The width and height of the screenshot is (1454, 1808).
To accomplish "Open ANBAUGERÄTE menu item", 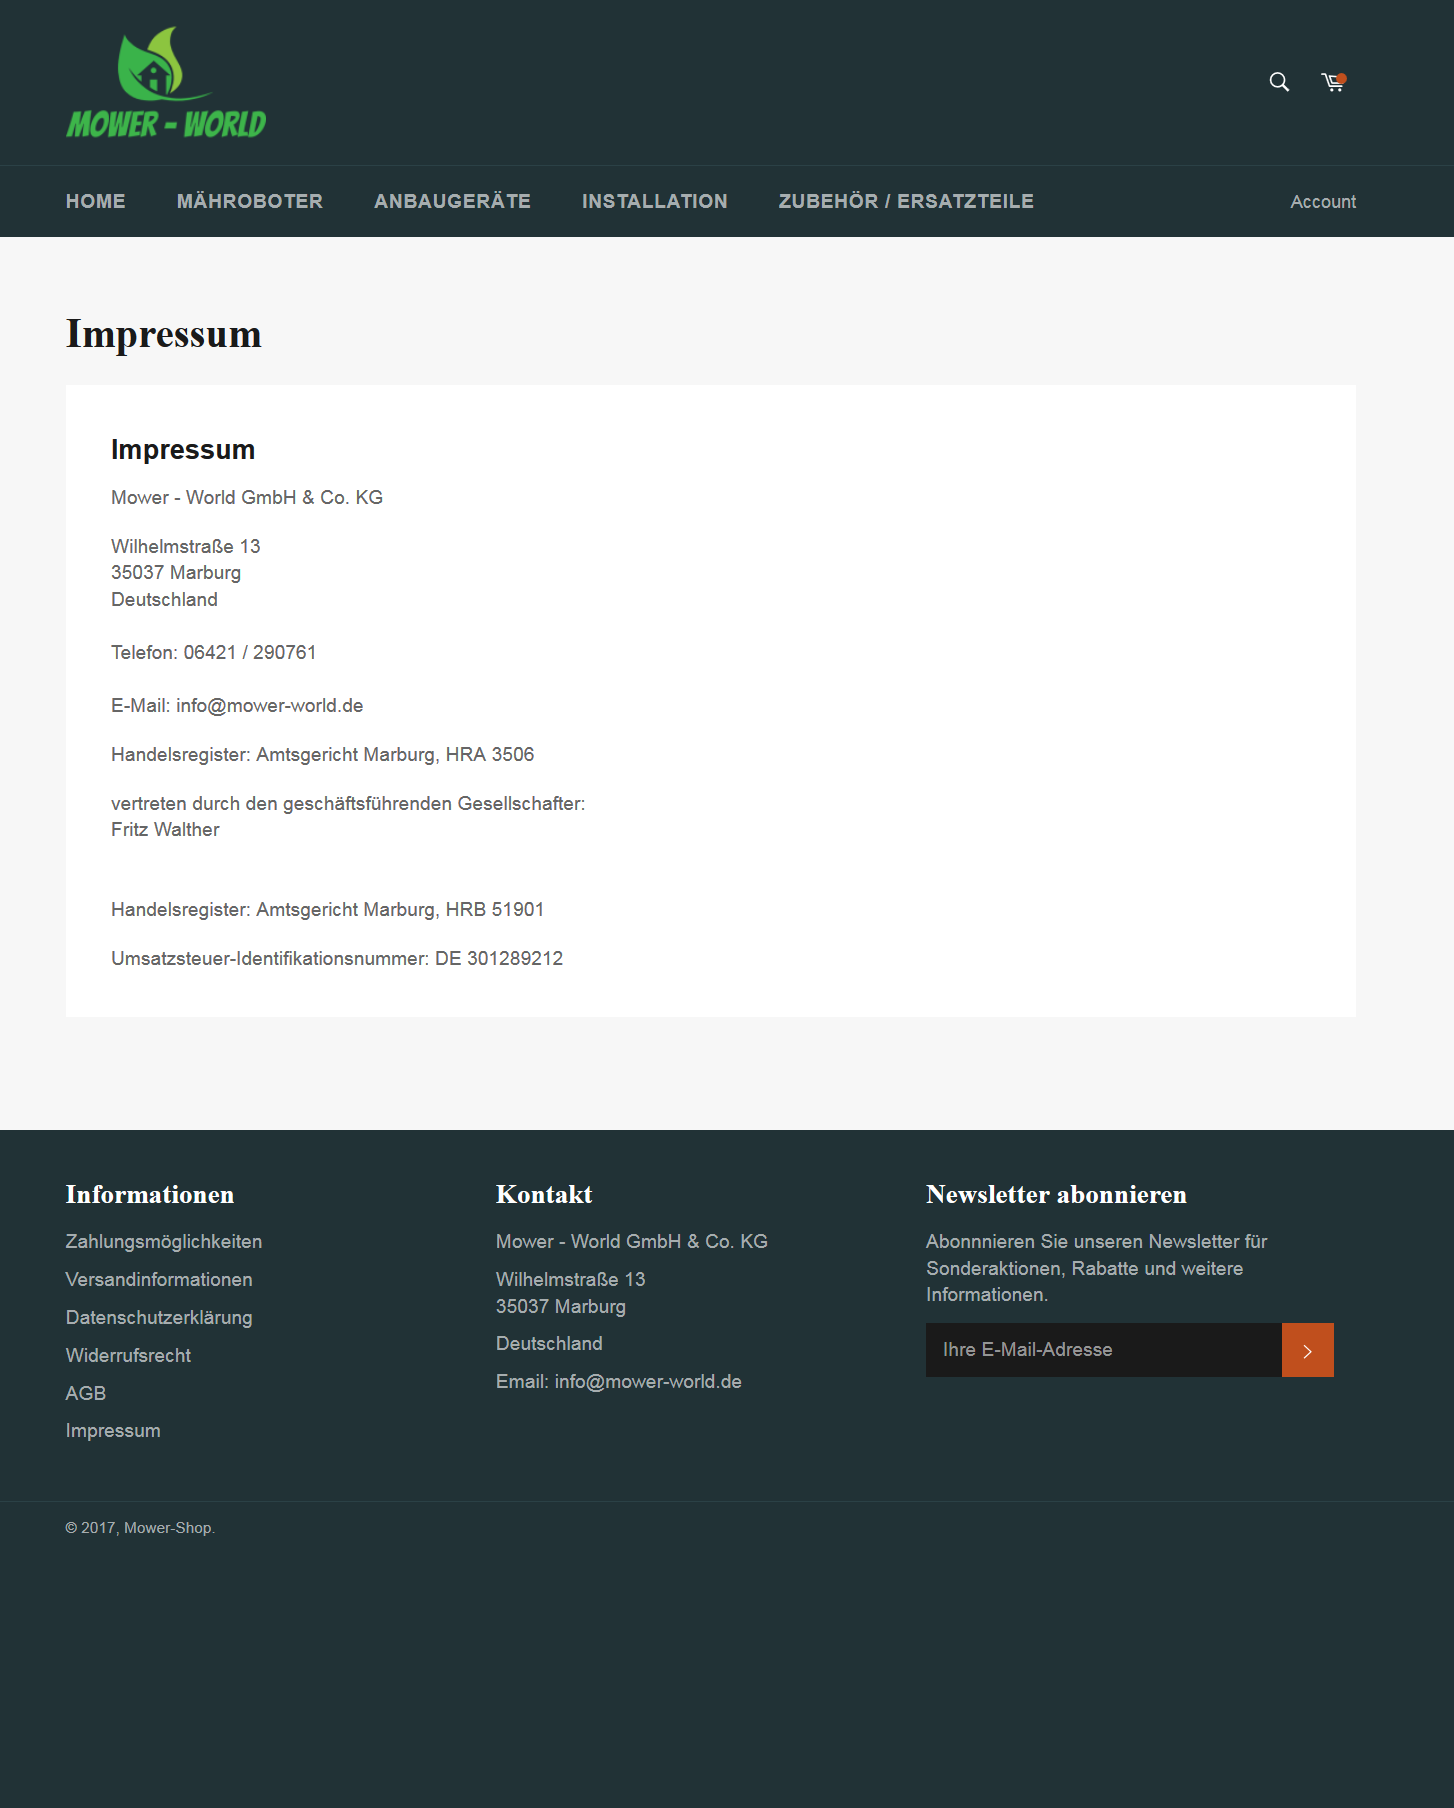I will [452, 201].
